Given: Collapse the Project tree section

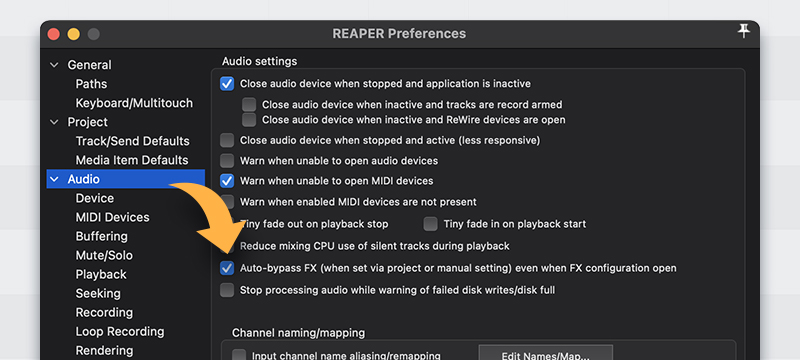Looking at the screenshot, I should 54,122.
